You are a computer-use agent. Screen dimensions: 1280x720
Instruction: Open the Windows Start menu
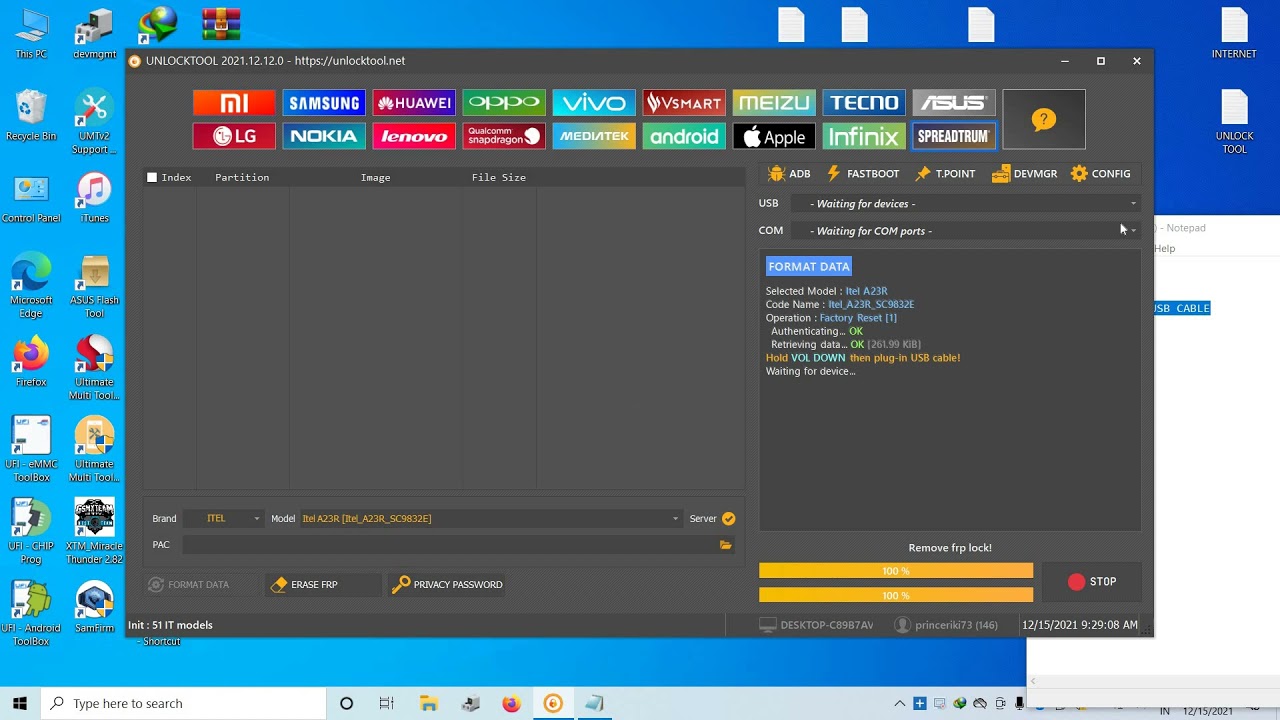(20, 703)
